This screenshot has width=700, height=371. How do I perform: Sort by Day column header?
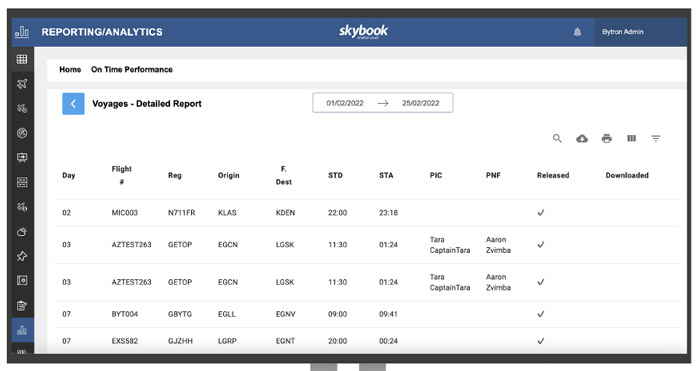(x=69, y=175)
